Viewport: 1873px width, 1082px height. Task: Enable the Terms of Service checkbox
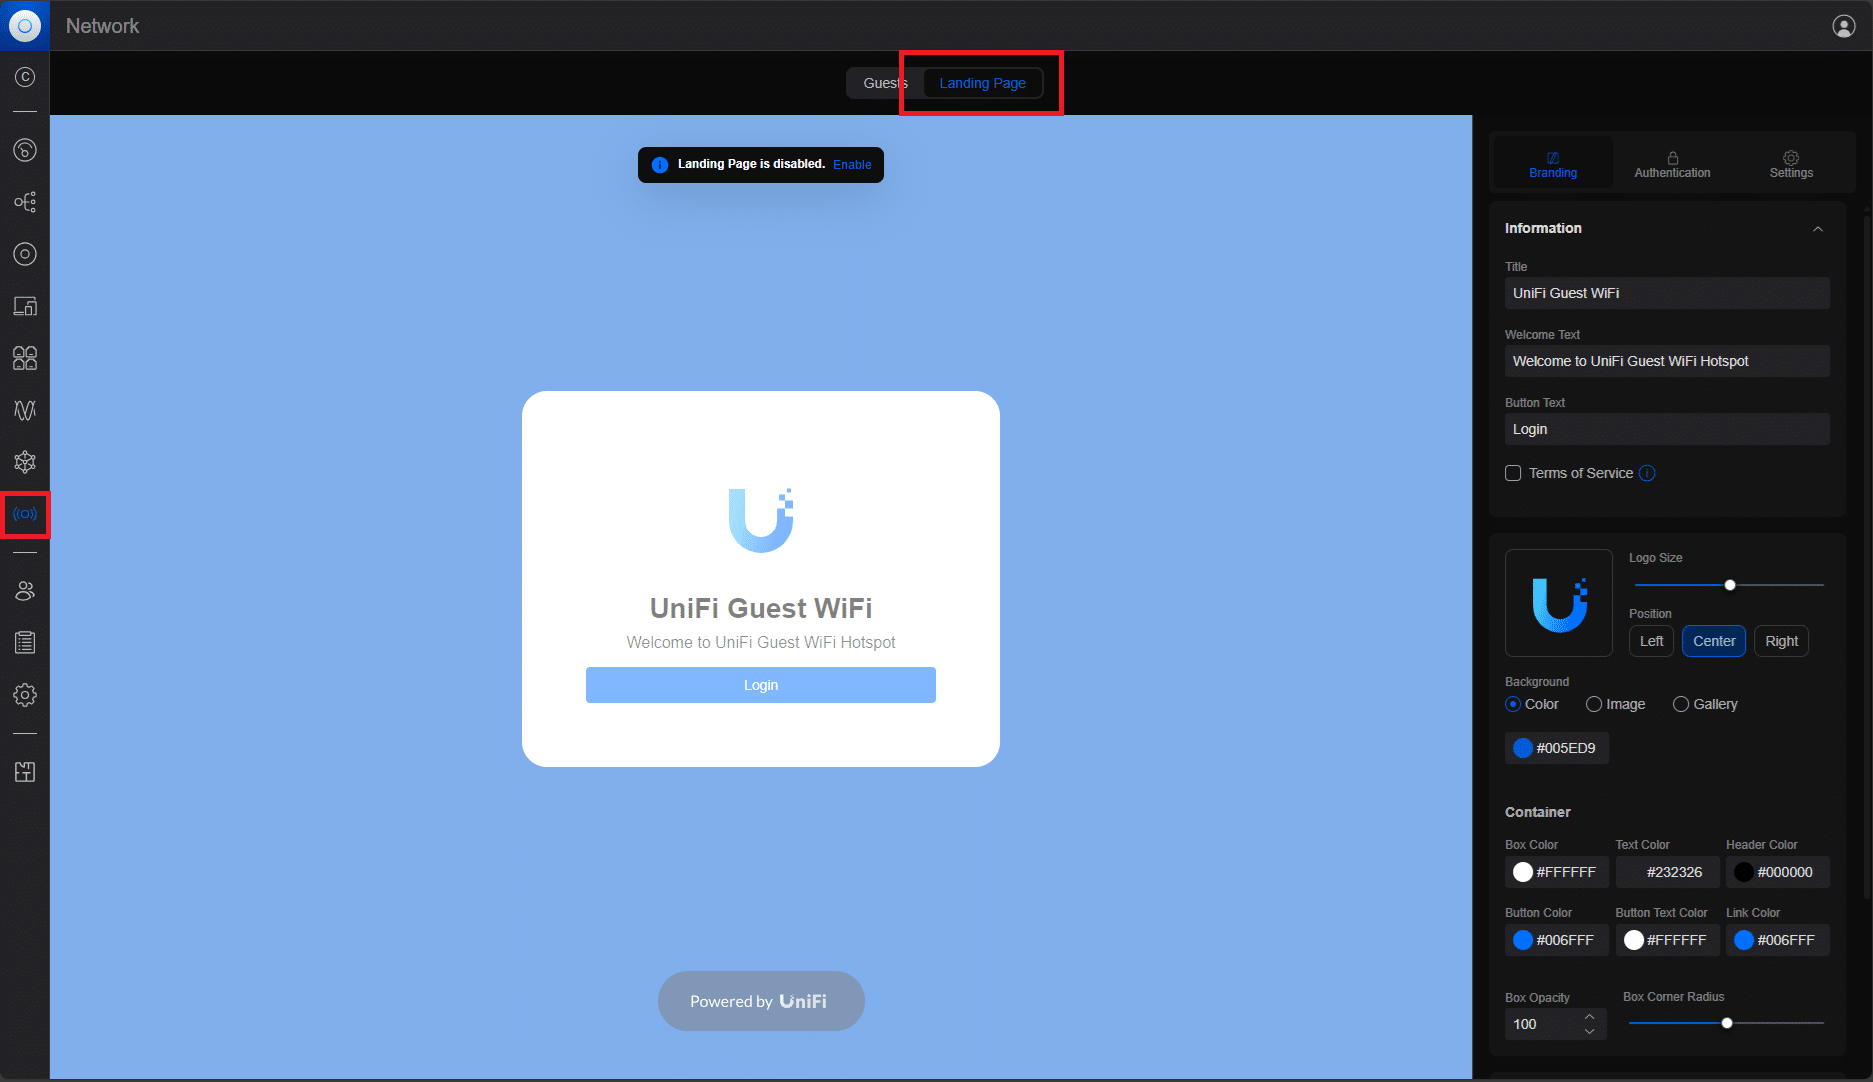coord(1513,473)
